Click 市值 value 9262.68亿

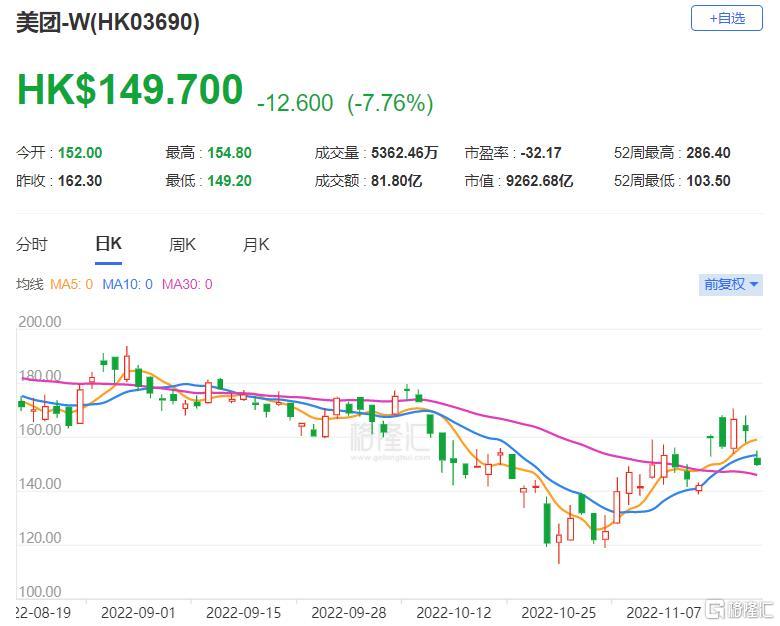coord(539,181)
